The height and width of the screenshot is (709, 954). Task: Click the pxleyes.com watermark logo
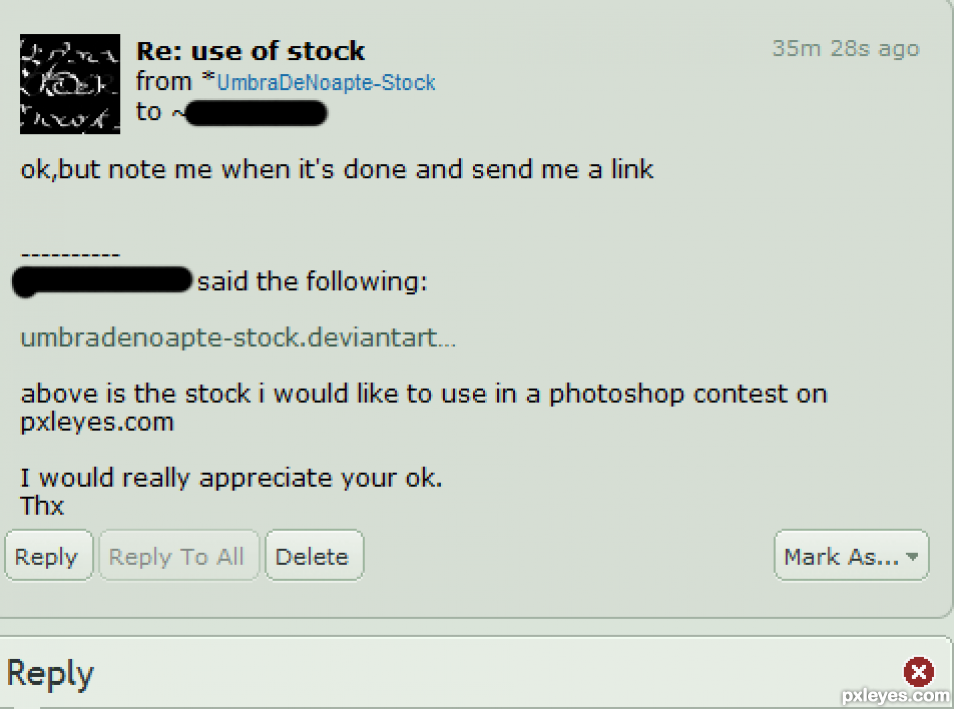(896, 696)
